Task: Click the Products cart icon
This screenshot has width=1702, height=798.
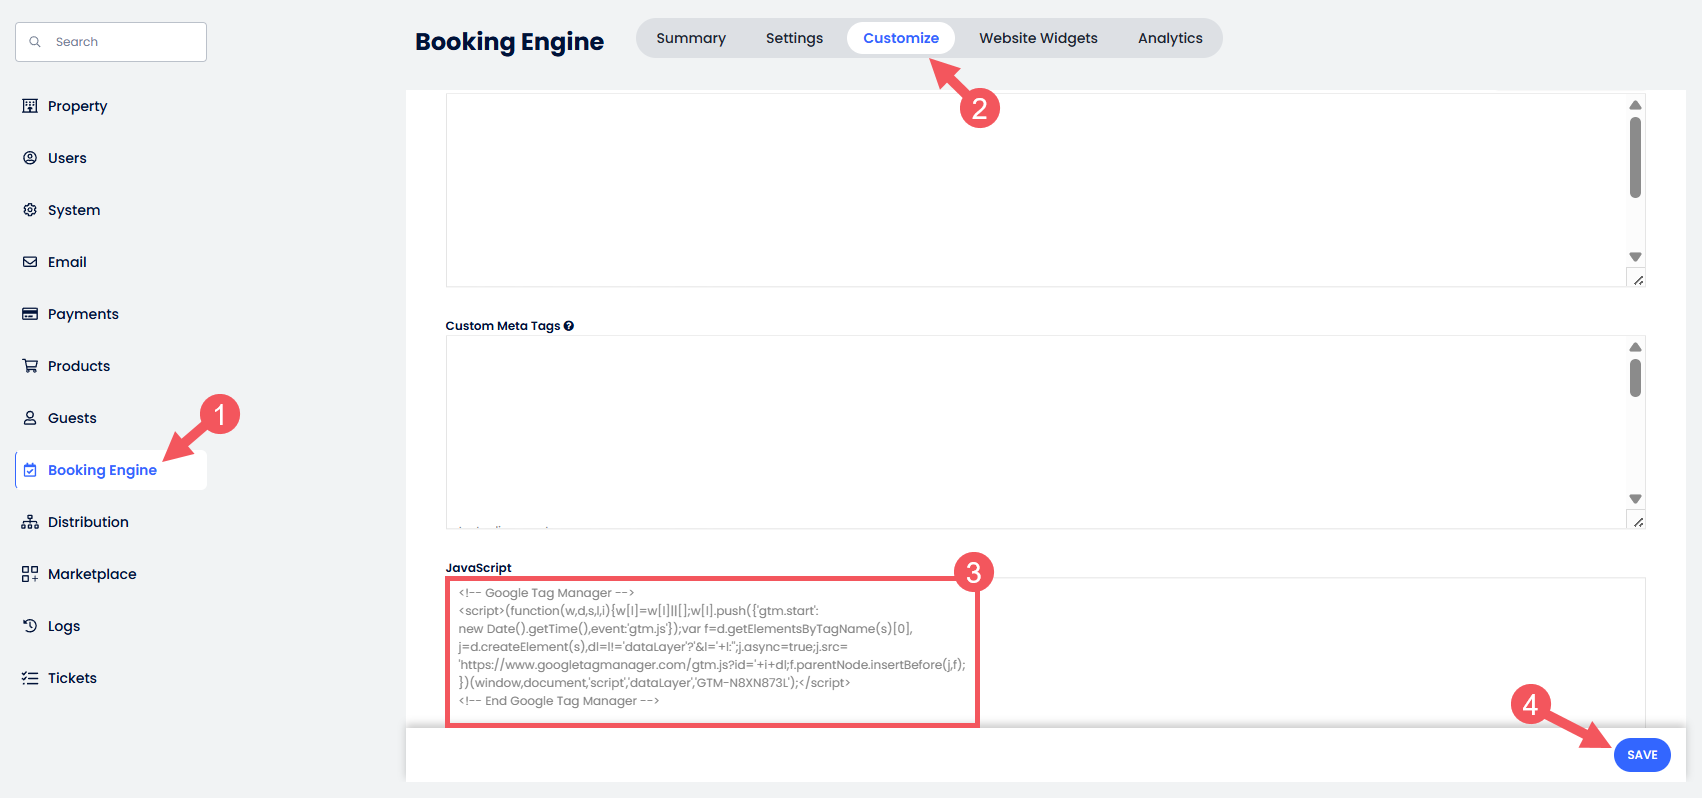Action: point(30,366)
